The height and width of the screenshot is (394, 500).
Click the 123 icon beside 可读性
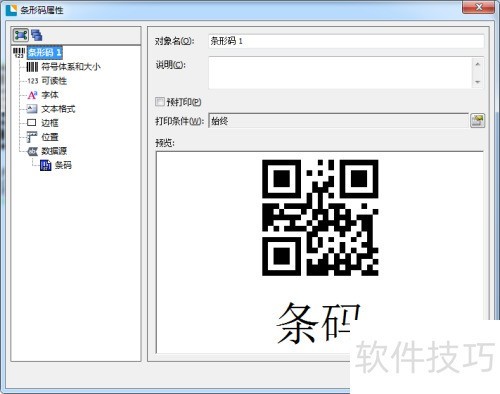point(32,81)
